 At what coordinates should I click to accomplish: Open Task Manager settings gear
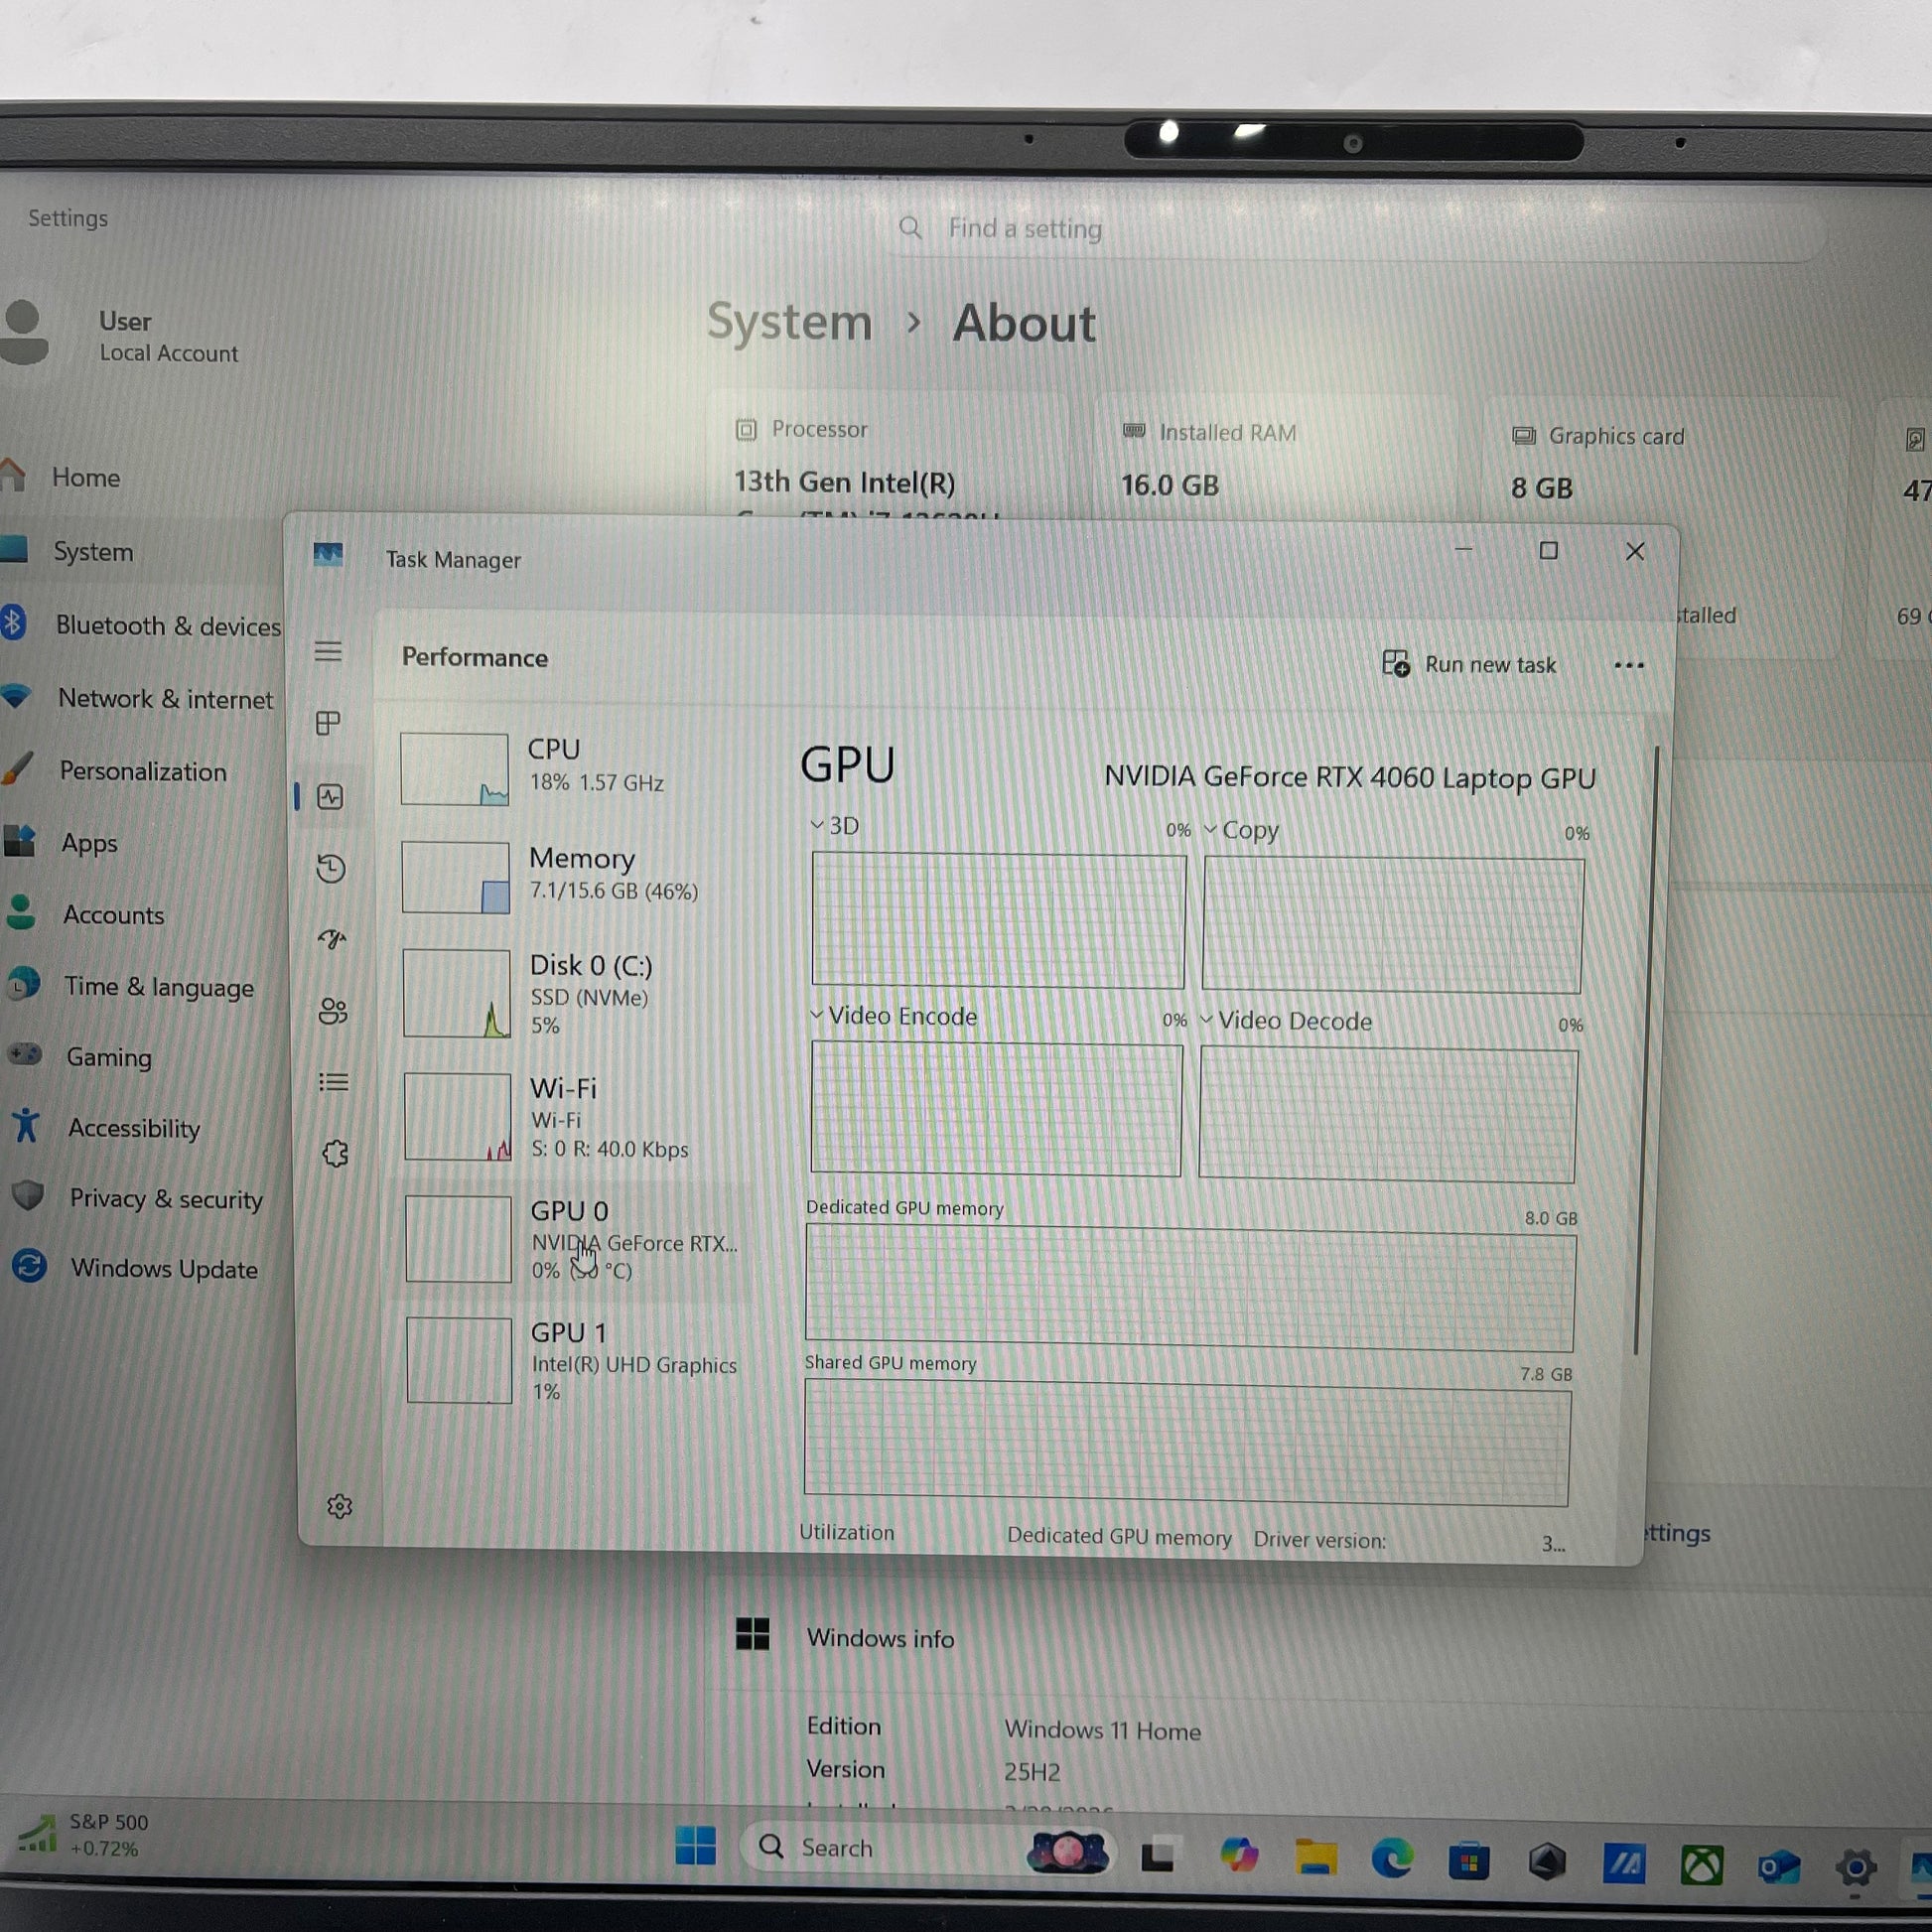click(340, 1506)
